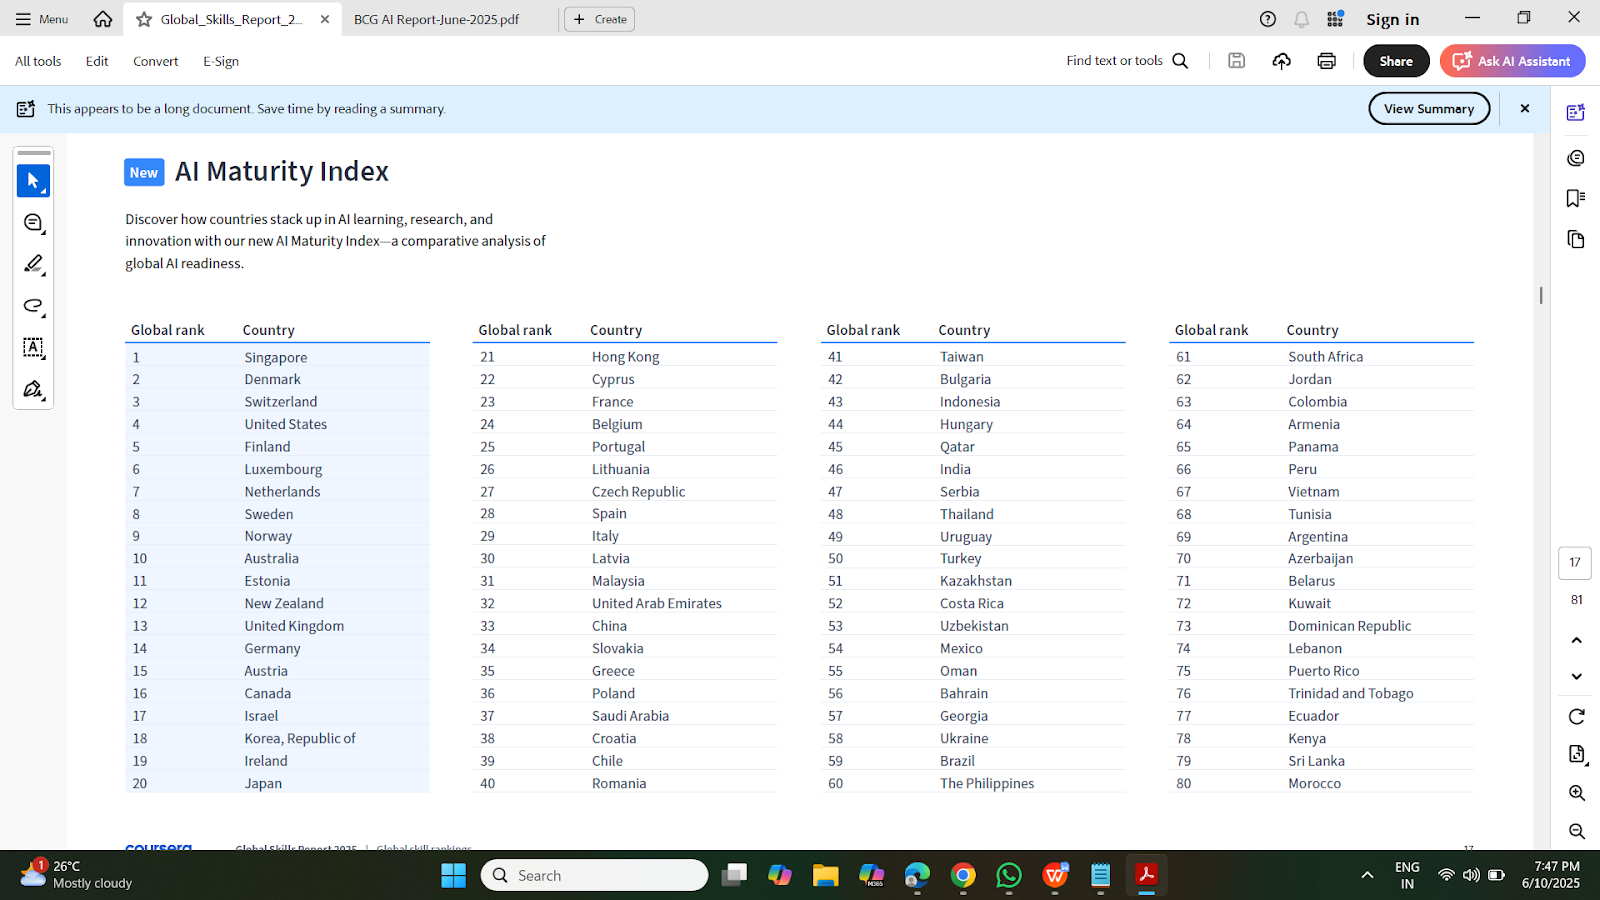1600x900 pixels.
Task: Open the Comments panel icon
Action: tap(1576, 158)
